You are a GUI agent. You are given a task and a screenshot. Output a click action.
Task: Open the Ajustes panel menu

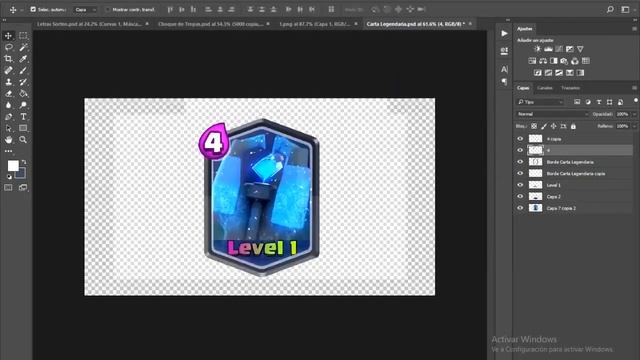coord(634,29)
